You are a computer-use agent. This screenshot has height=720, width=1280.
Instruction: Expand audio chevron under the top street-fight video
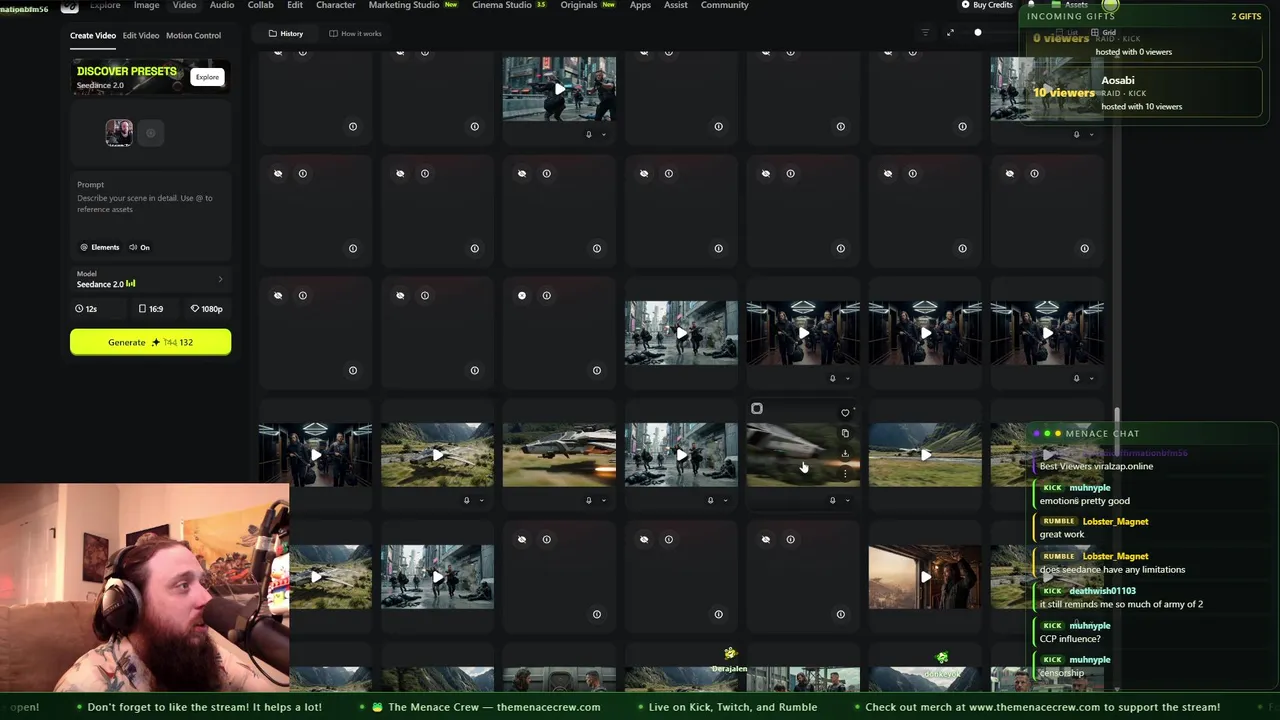(x=603, y=134)
